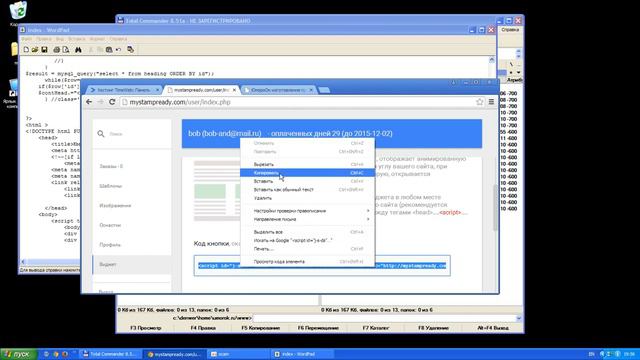Click F3 Просмотр in Total Commander
The height and width of the screenshot is (360, 640).
click(146, 328)
